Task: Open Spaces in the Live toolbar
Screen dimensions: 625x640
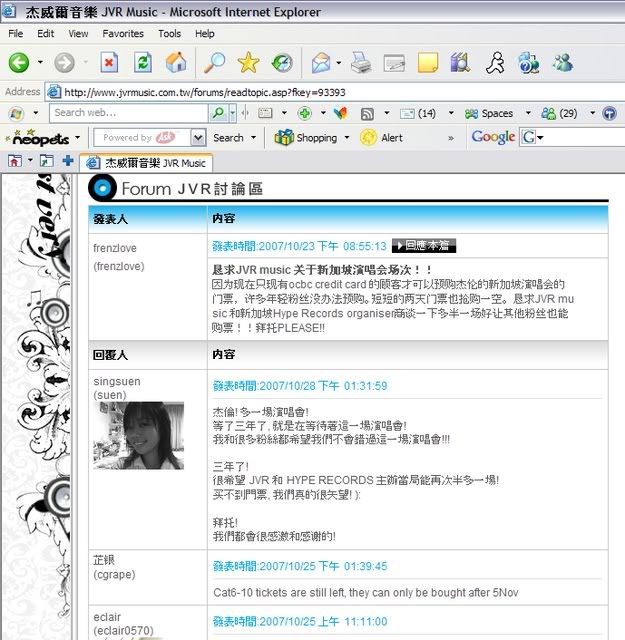Action: (x=489, y=113)
